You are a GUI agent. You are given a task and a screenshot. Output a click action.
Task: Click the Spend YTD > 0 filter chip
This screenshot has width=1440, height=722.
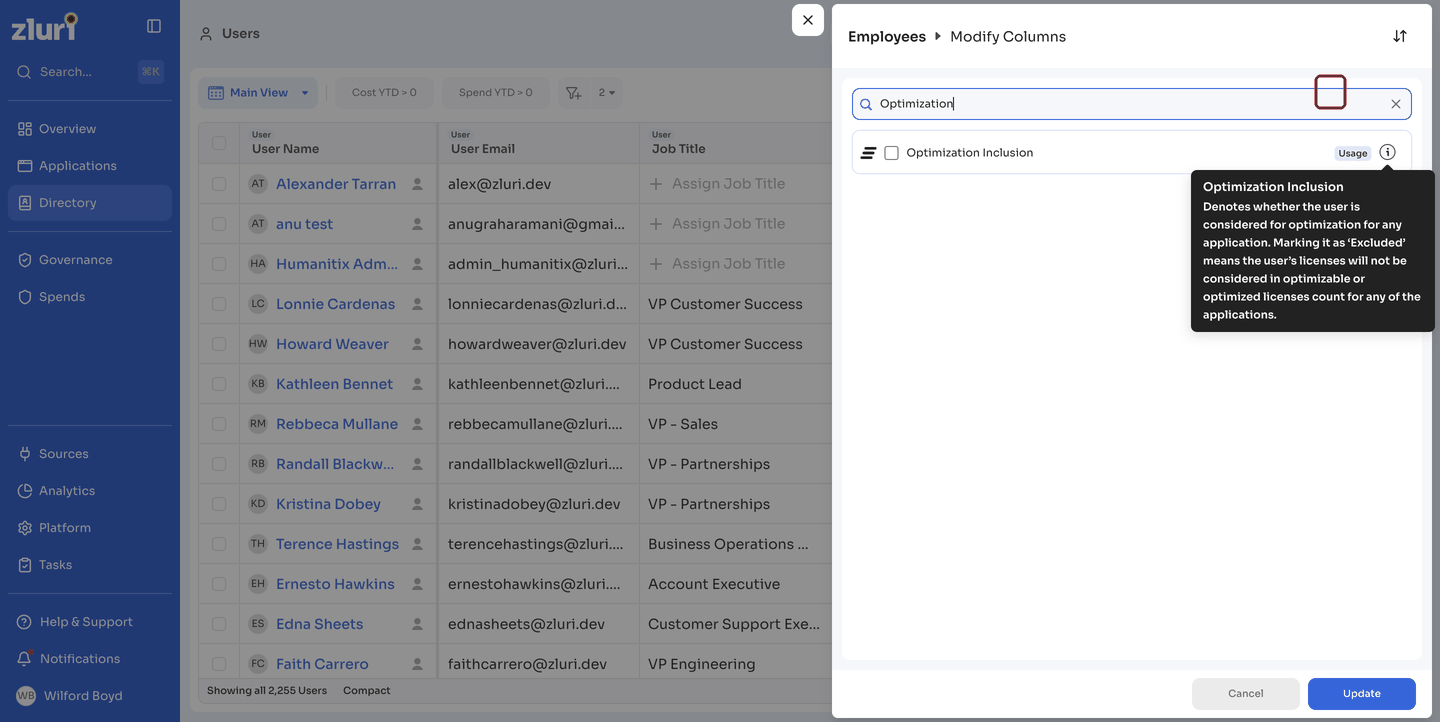point(495,93)
